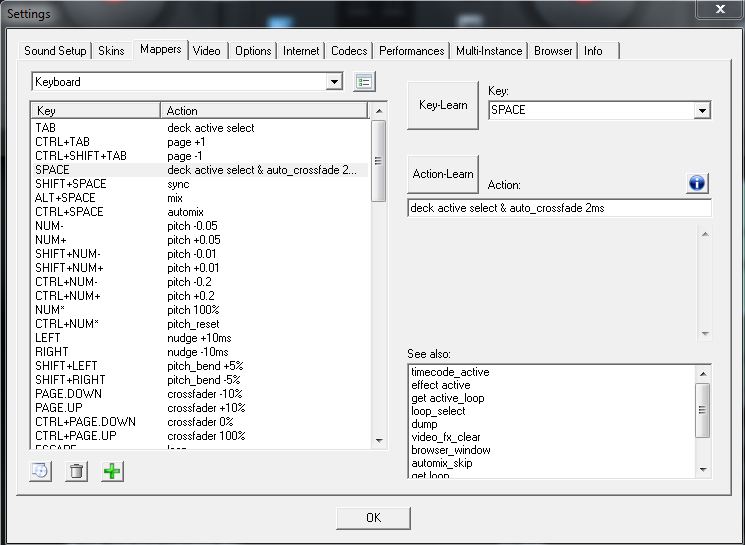Select the CTRL+NUM* pitch_reset row

(200, 324)
